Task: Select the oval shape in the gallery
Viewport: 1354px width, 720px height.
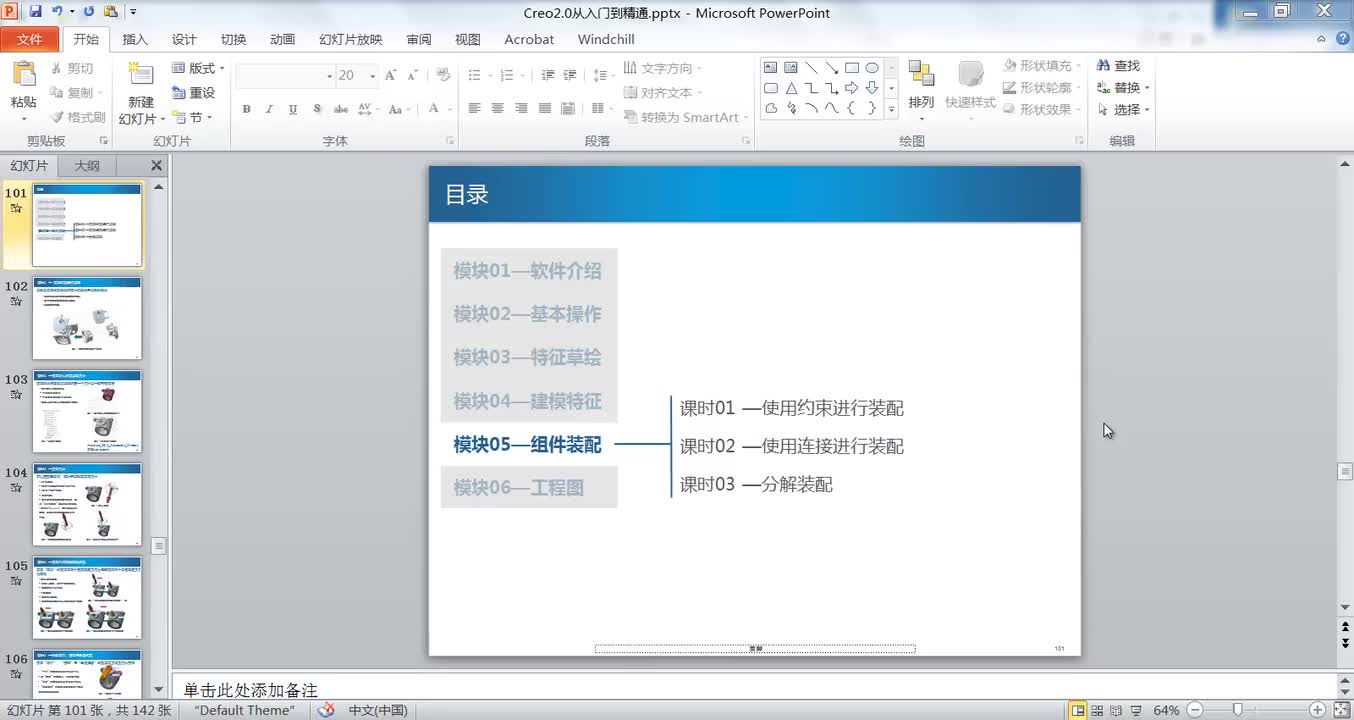Action: pos(872,68)
